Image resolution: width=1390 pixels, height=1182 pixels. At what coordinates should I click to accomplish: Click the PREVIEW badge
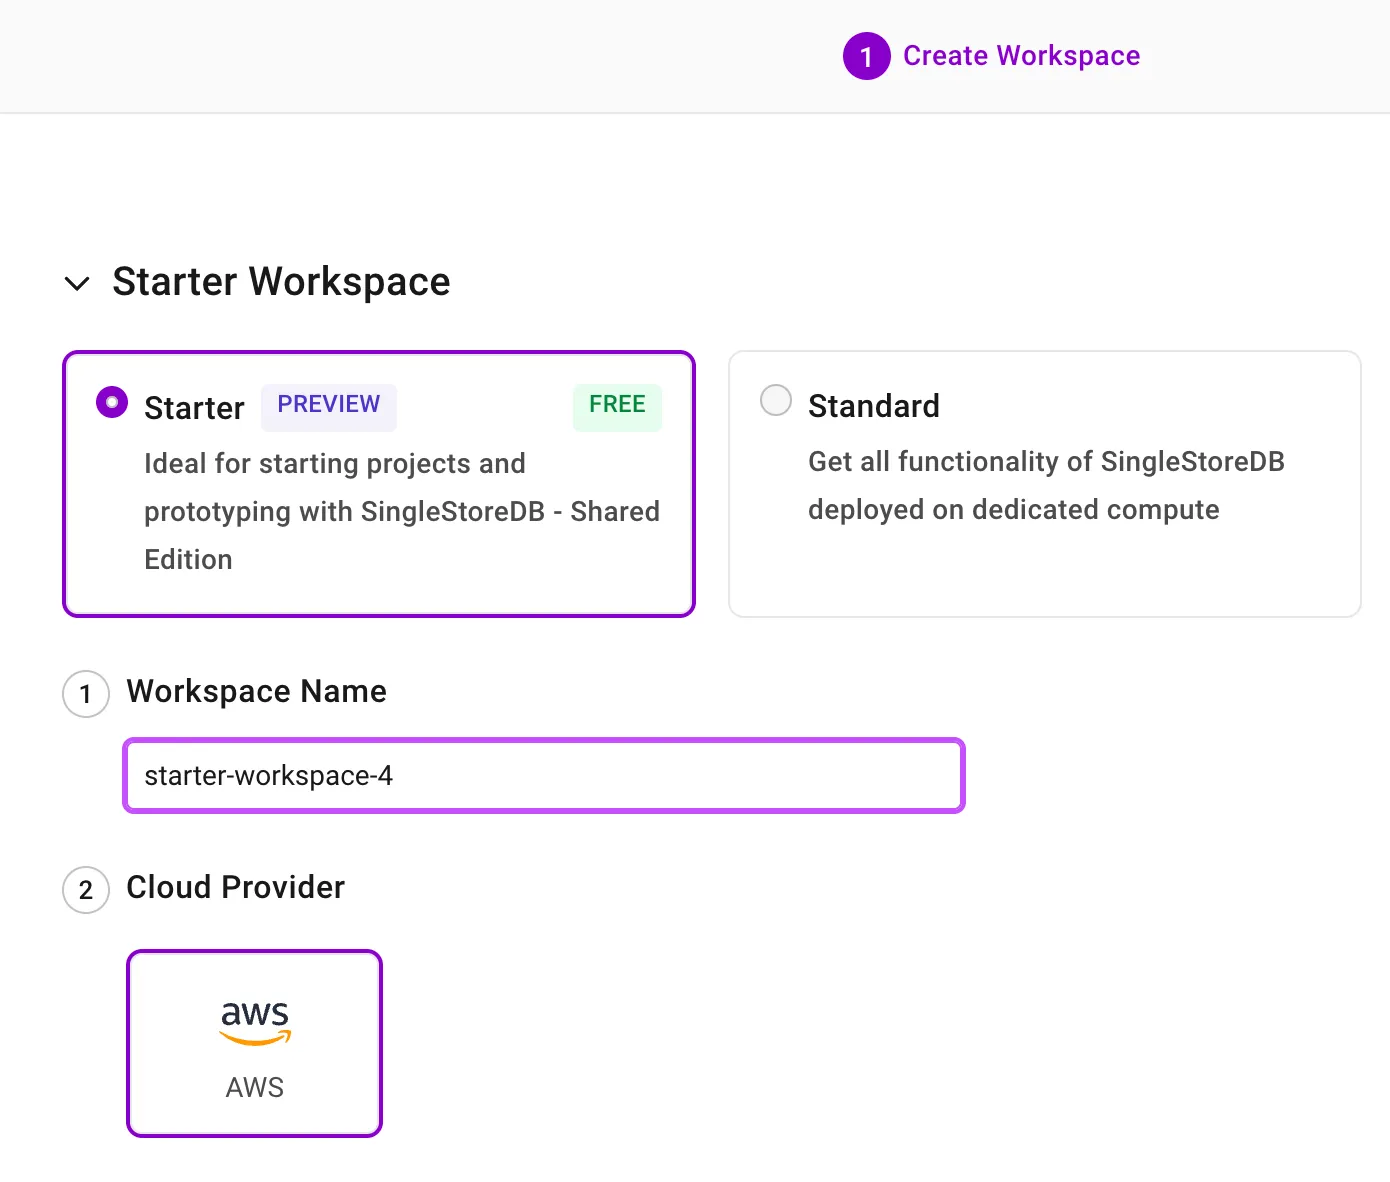[x=328, y=405]
